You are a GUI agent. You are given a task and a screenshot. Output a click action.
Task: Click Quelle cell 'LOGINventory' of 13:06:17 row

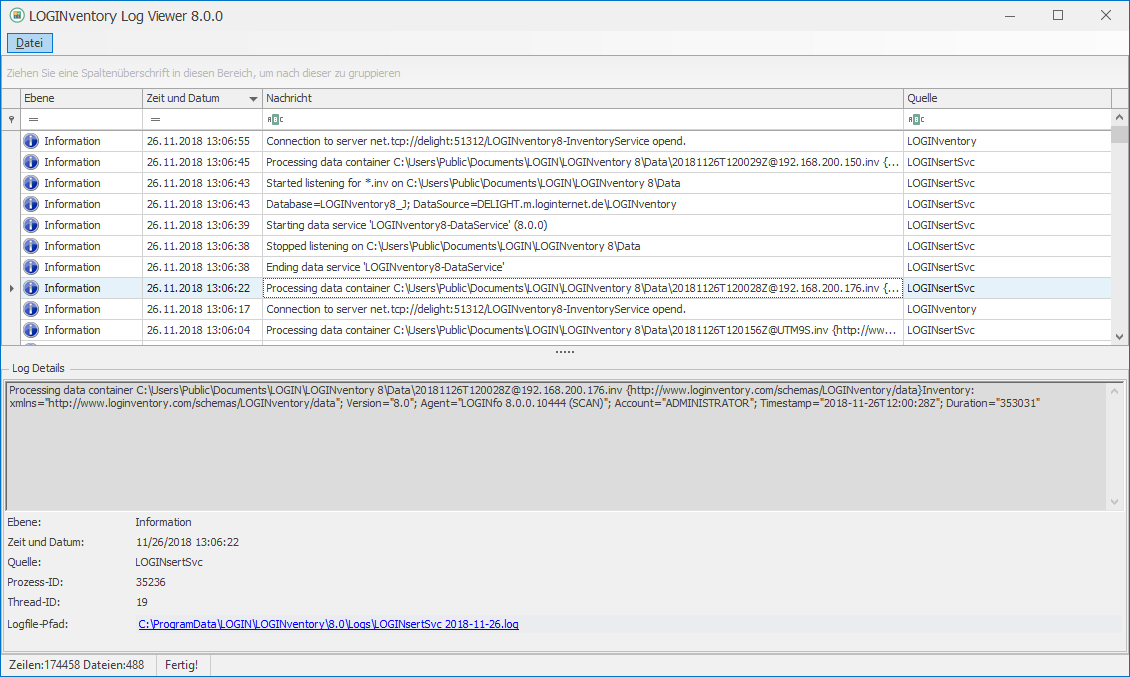tap(1007, 309)
